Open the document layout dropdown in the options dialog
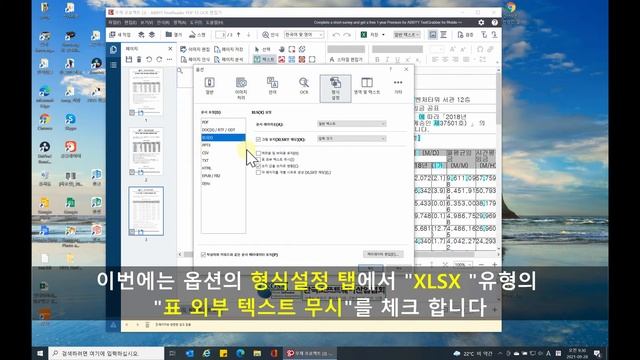This screenshot has width=640, height=360. coord(351,124)
